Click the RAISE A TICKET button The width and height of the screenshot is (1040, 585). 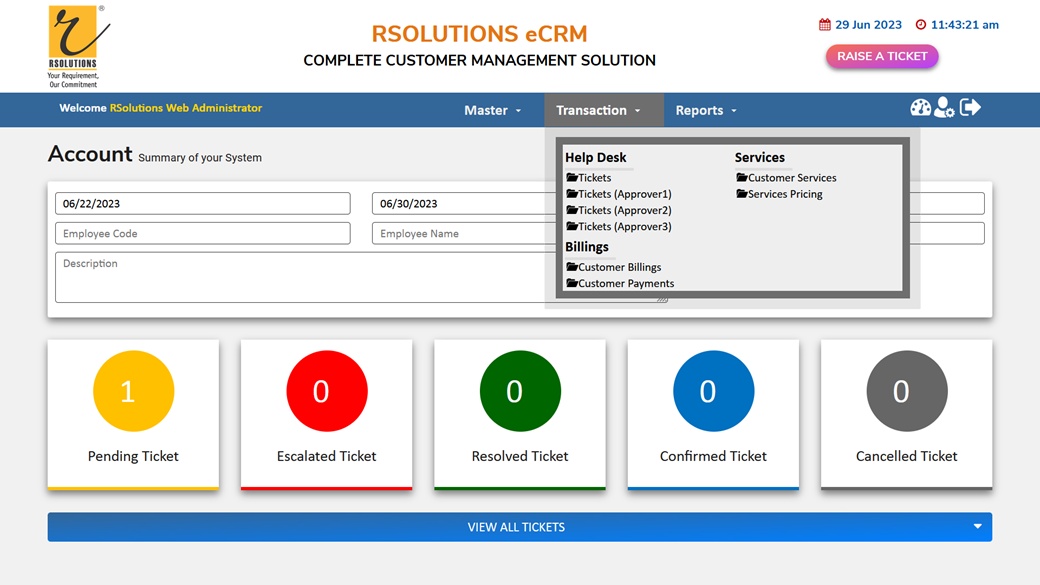pyautogui.click(x=882, y=57)
